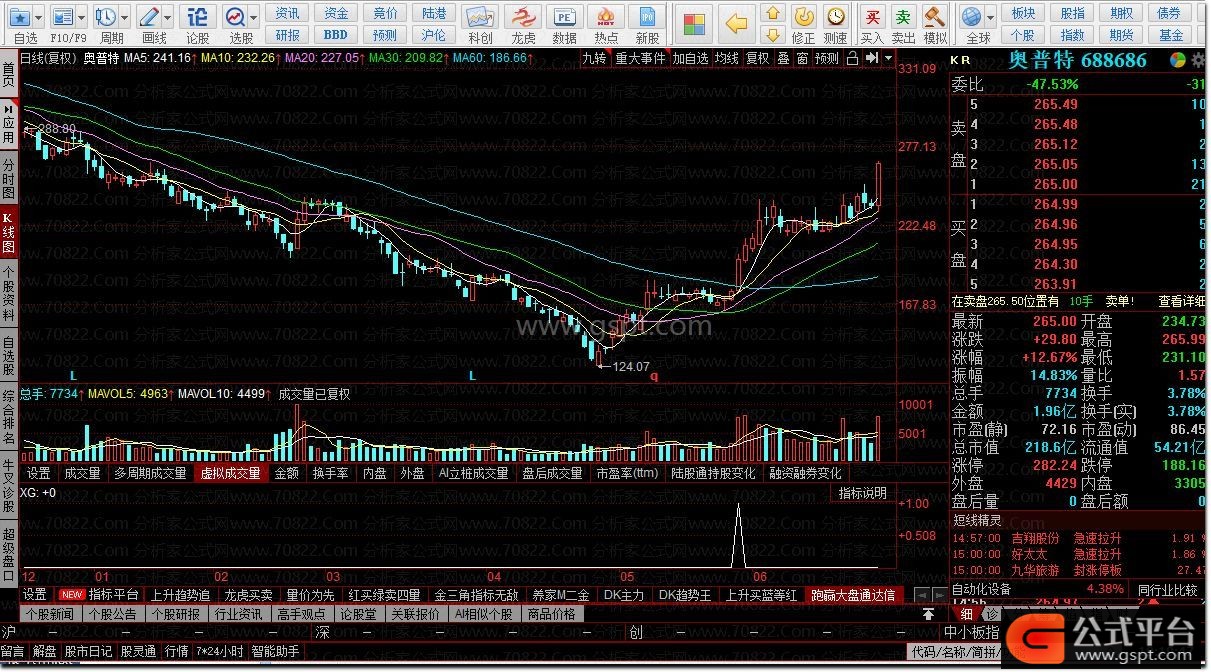Select 龙虎买卖 formula tab
The width and height of the screenshot is (1211, 672).
point(248,594)
